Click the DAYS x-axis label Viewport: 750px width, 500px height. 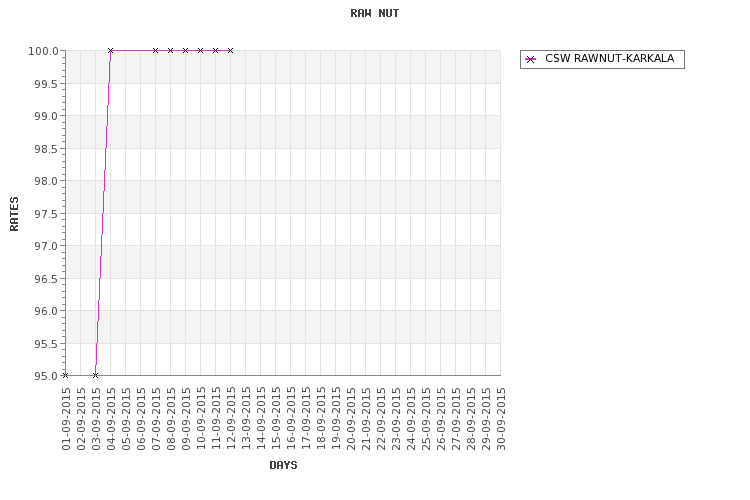(283, 465)
